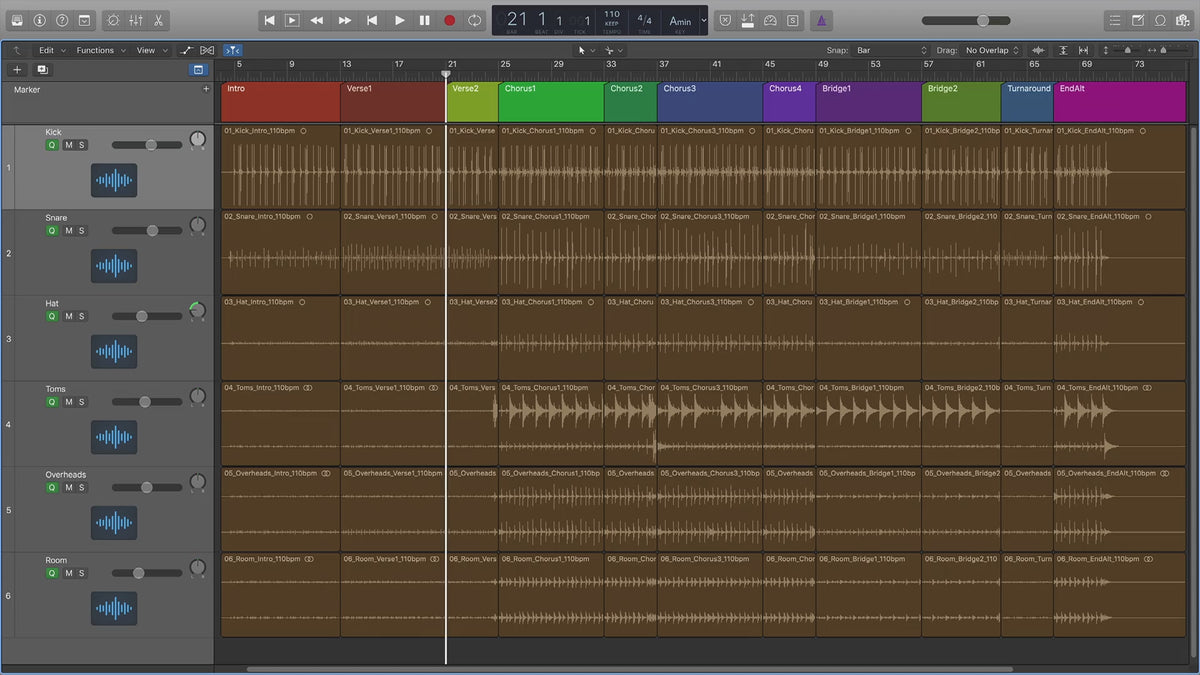Viewport: 1200px width, 675px height.
Task: Open the Library panel icon
Action: point(17,20)
